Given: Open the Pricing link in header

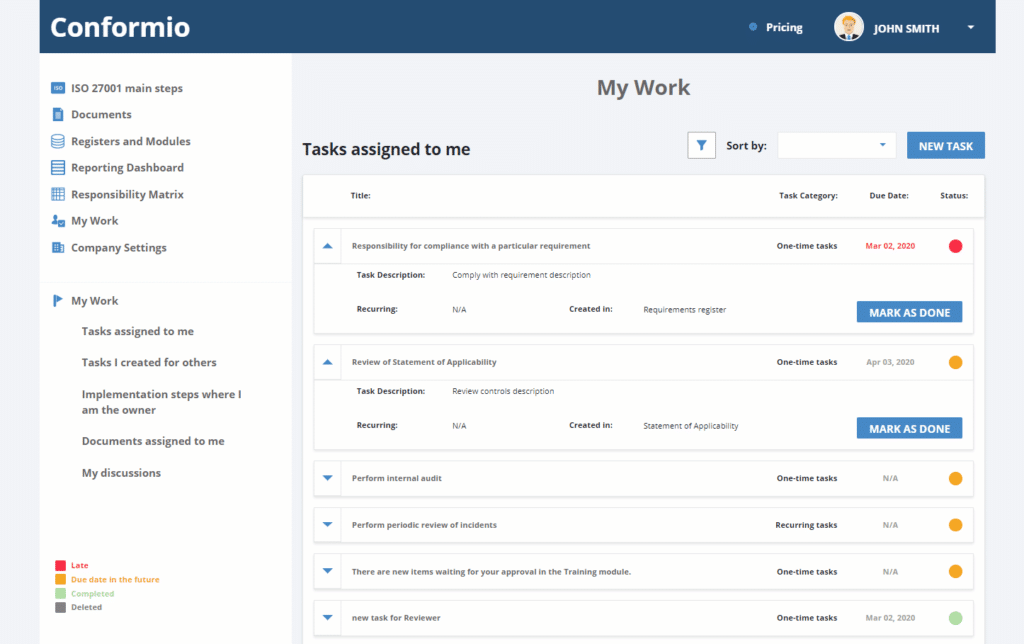Looking at the screenshot, I should click(x=784, y=28).
